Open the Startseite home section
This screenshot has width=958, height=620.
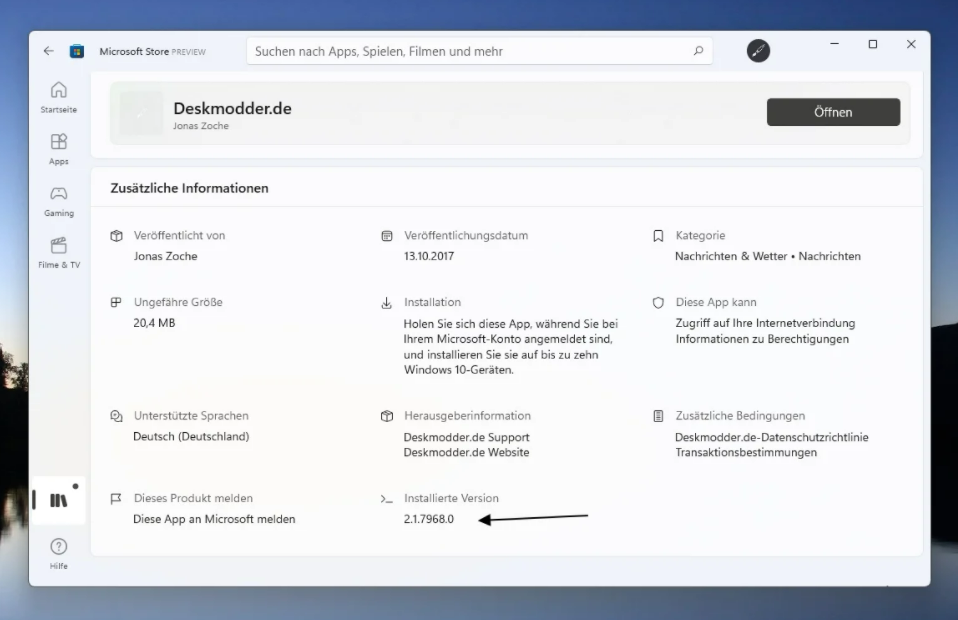point(59,97)
